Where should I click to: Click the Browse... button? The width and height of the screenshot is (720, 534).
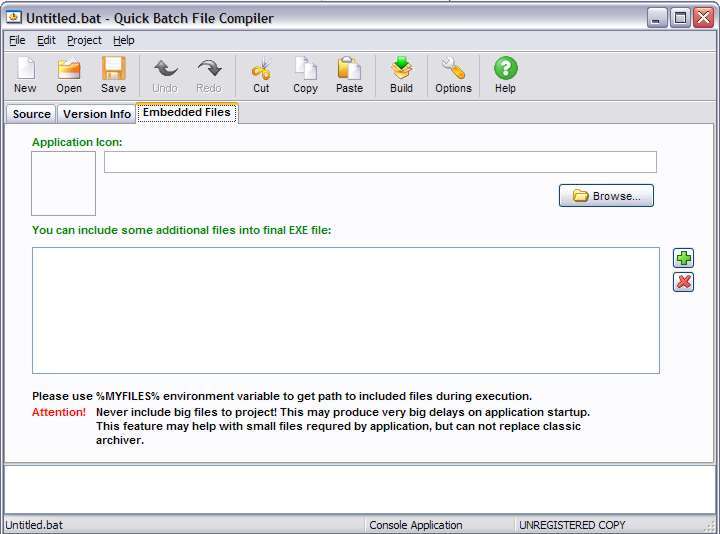[606, 196]
